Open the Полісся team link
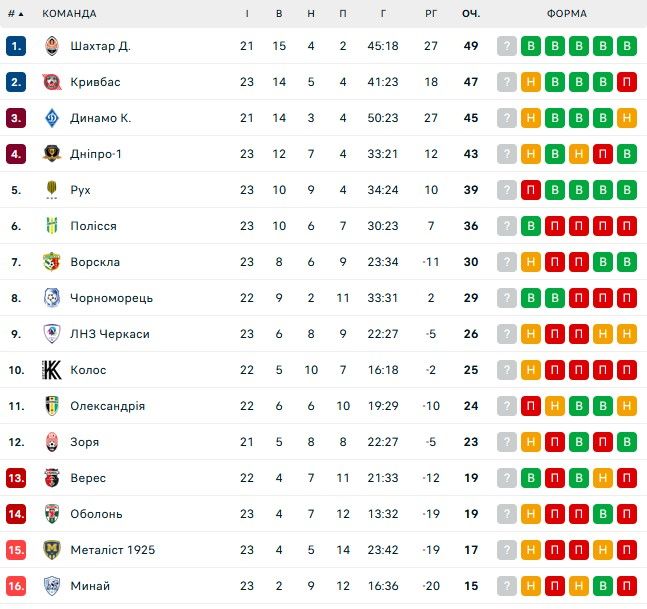This screenshot has width=647, height=609. pos(93,226)
